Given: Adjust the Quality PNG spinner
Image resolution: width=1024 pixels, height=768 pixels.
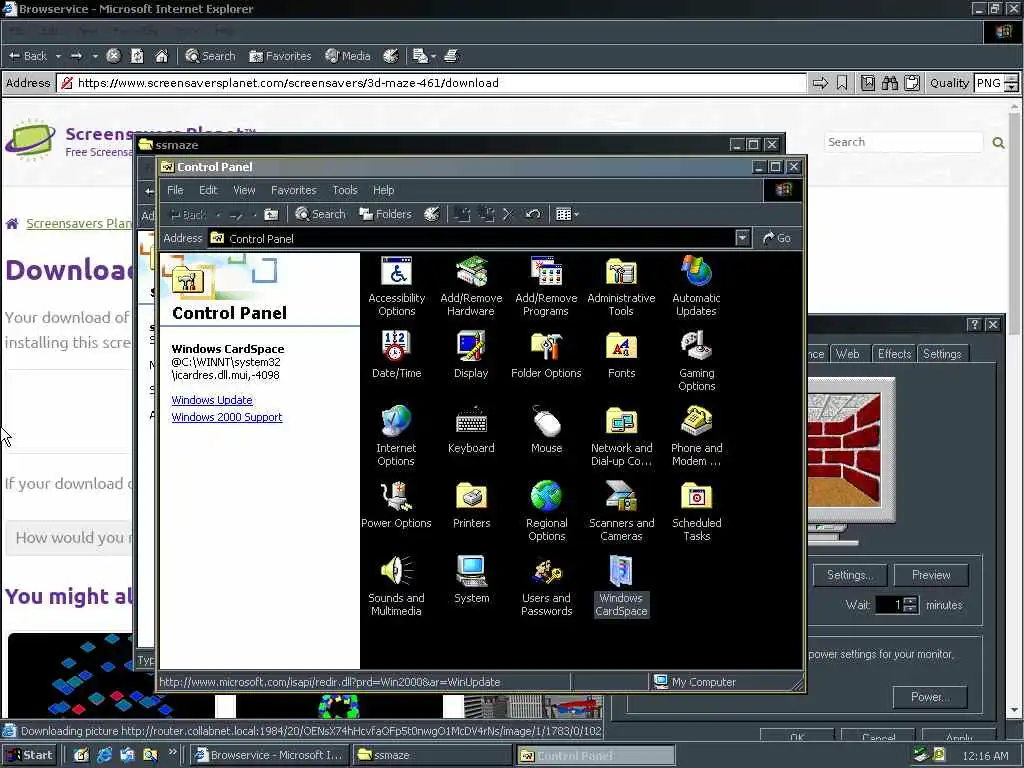Looking at the screenshot, I should [1012, 83].
